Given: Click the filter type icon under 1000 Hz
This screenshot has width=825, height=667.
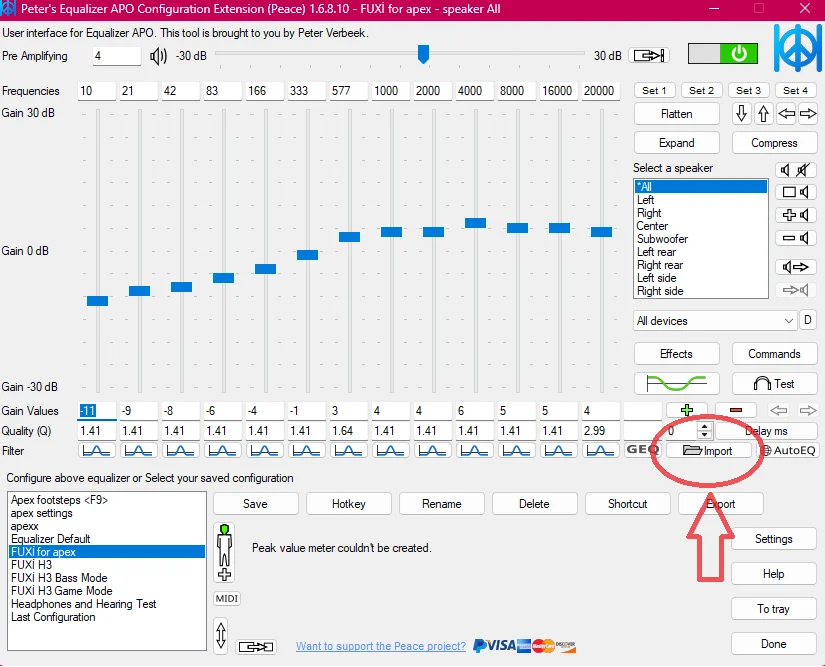Looking at the screenshot, I should (390, 451).
